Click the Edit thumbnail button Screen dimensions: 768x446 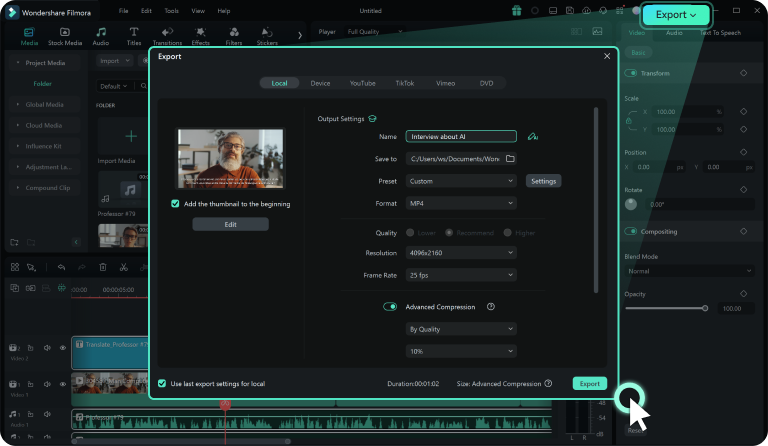(x=230, y=224)
